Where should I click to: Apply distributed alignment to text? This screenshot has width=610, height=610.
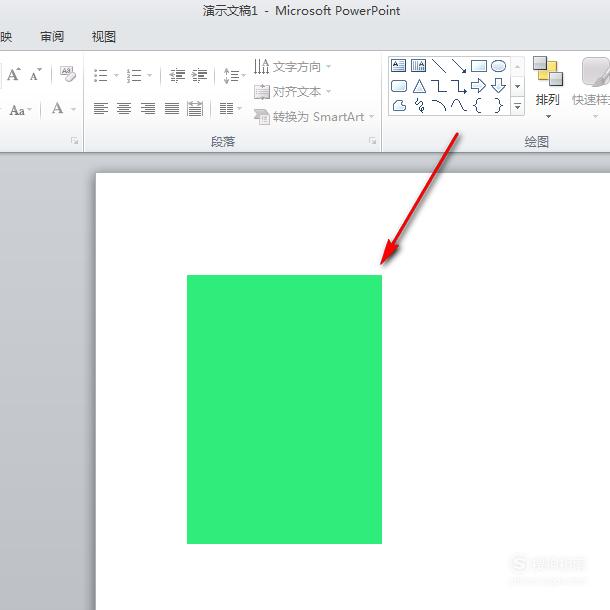(195, 109)
